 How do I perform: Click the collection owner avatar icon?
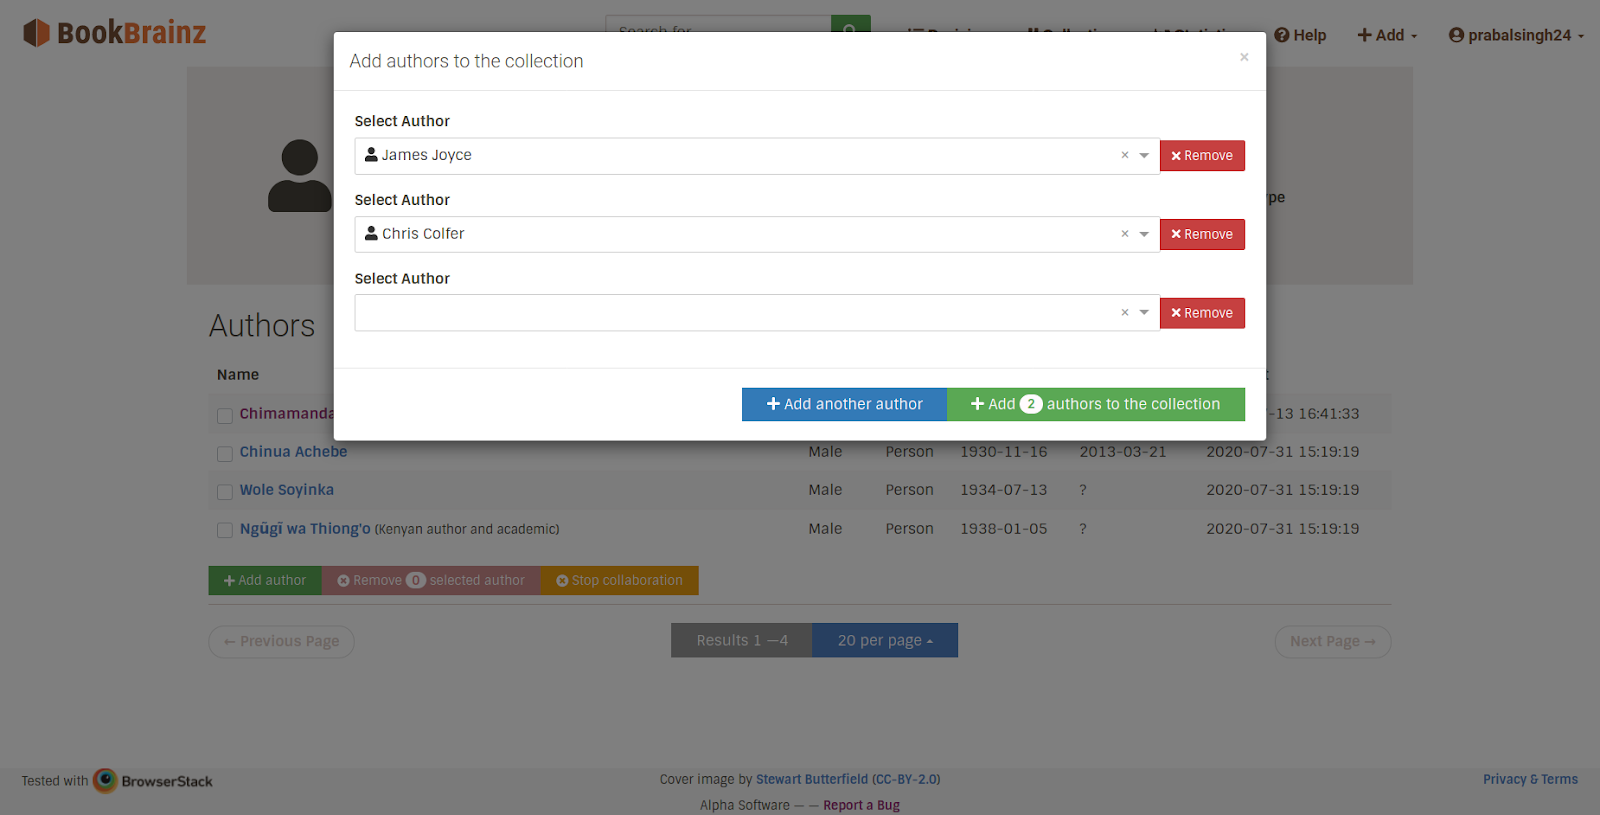pos(299,176)
